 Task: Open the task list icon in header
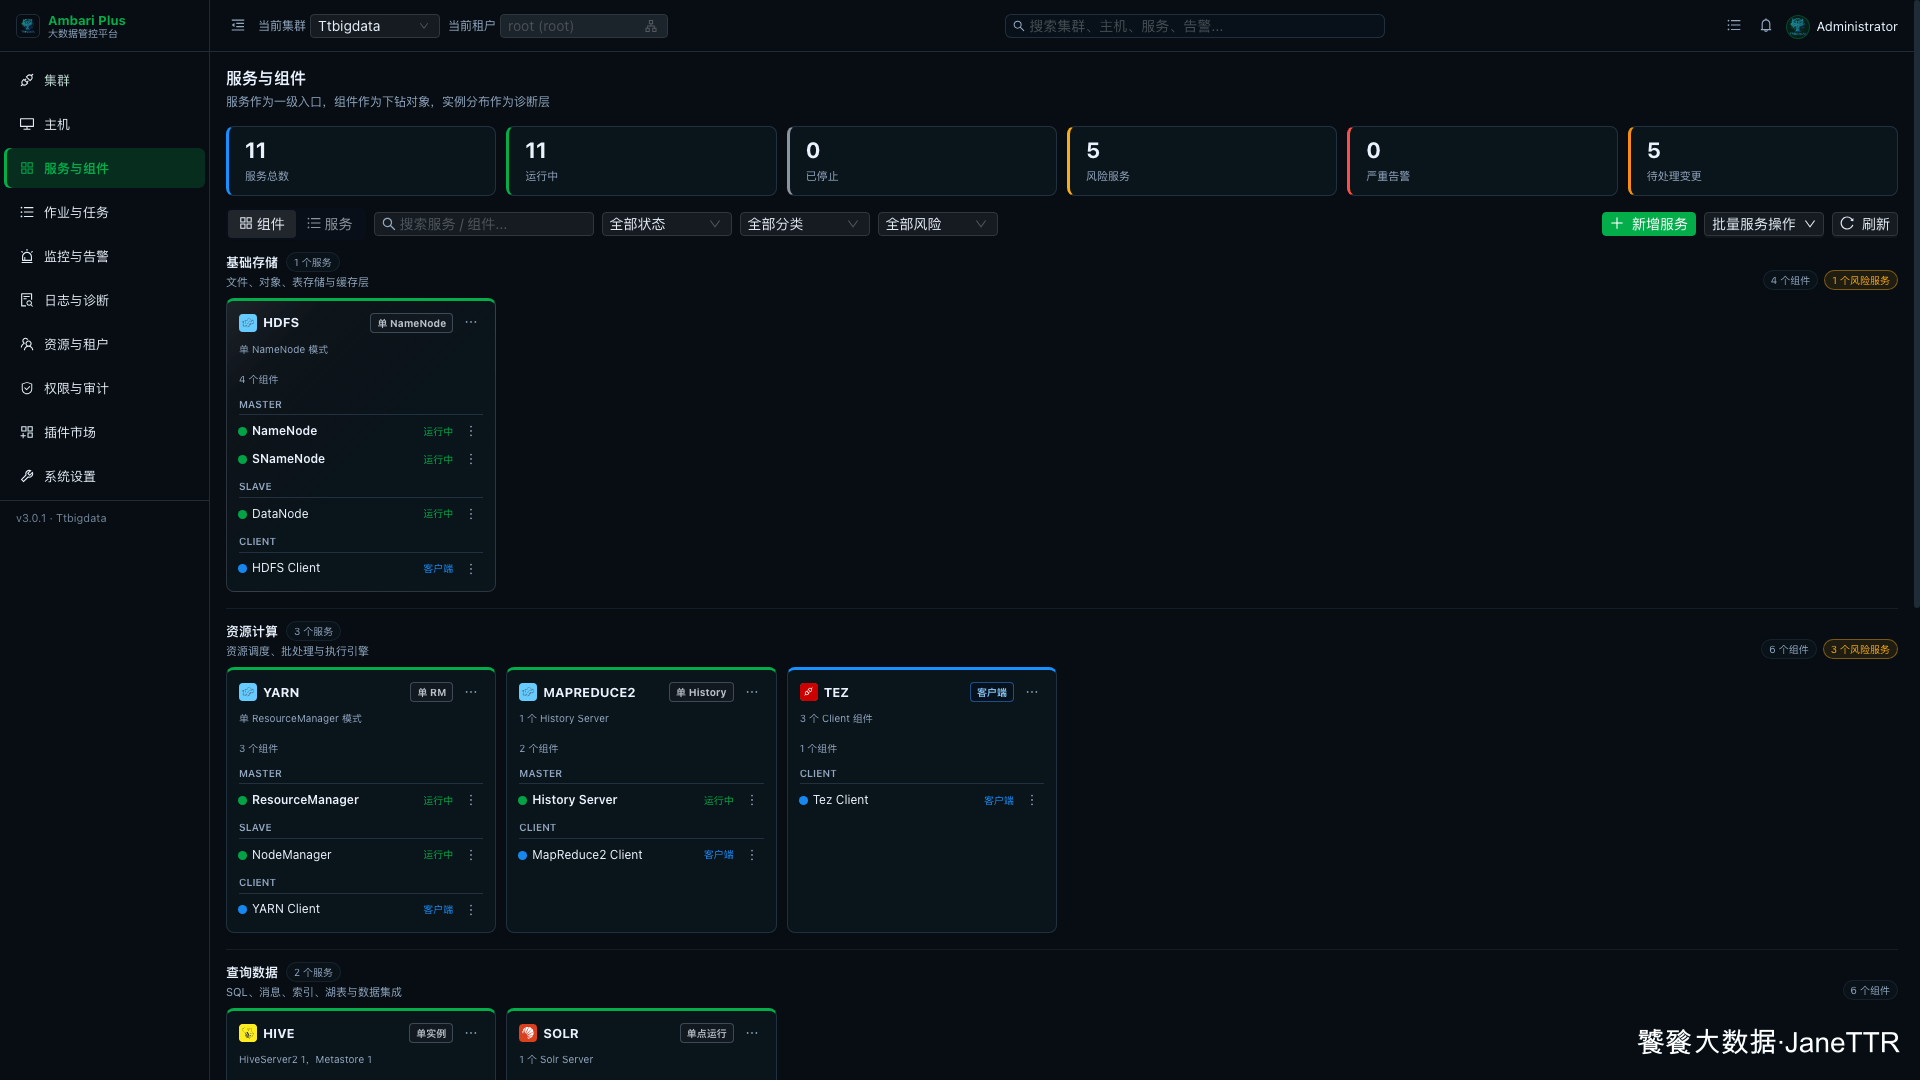click(1734, 26)
